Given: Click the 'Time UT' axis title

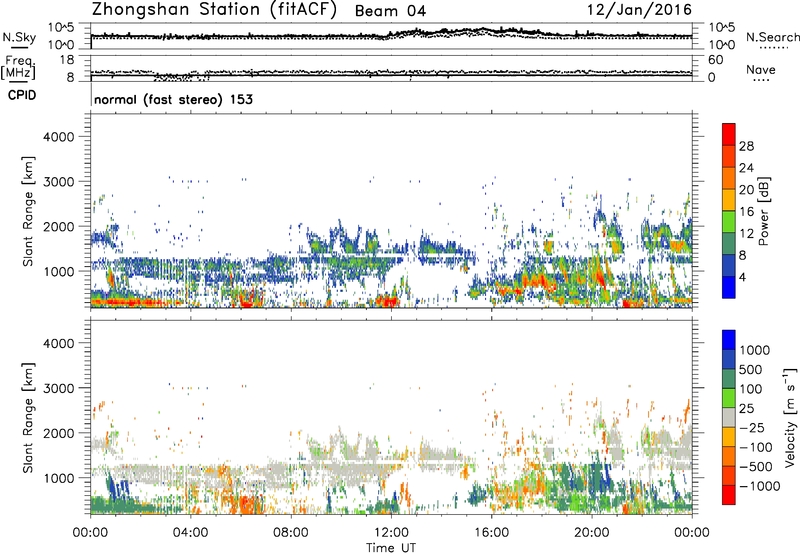Looking at the screenshot, I should (x=391, y=548).
